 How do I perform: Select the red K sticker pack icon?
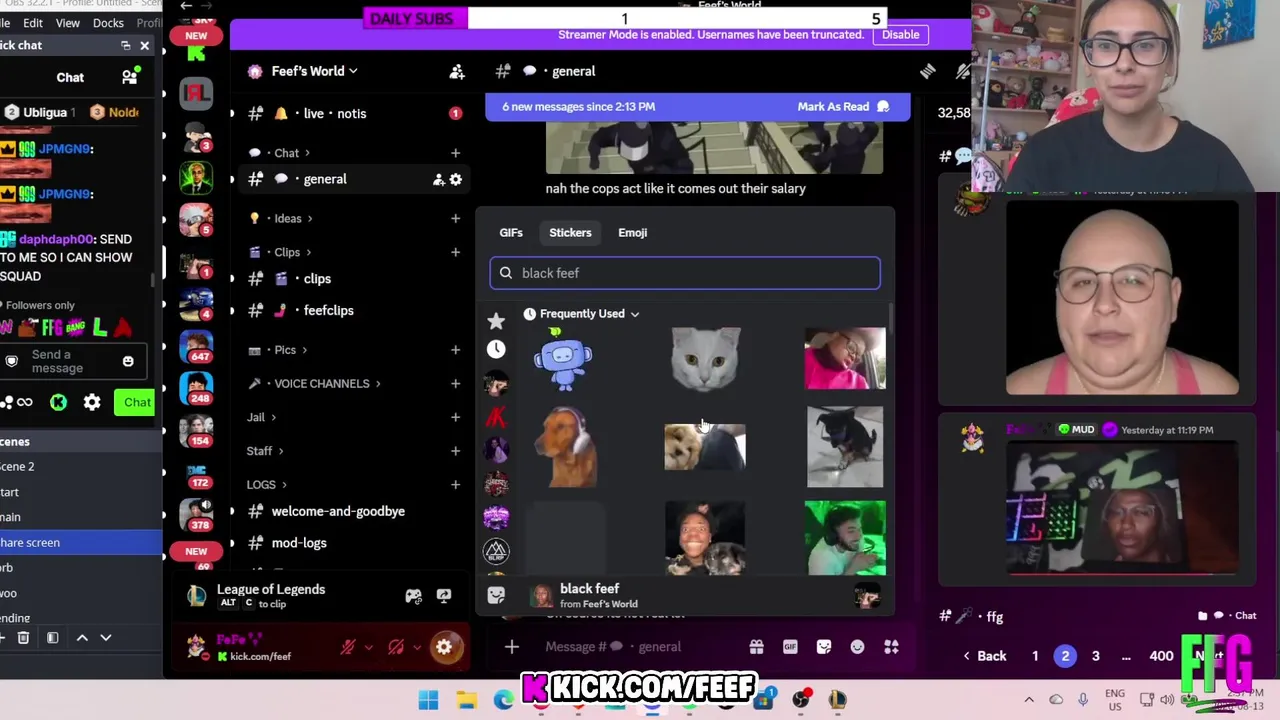496,417
